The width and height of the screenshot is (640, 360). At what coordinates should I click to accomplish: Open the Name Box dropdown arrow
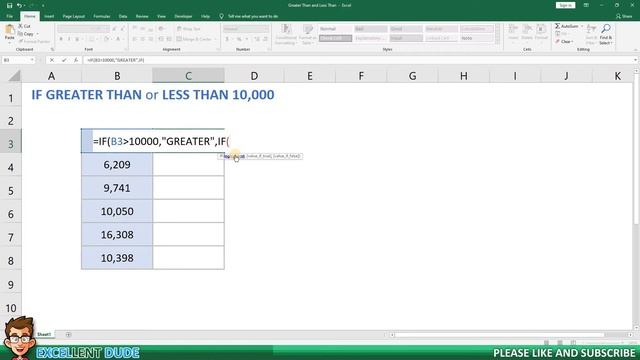[x=32, y=60]
